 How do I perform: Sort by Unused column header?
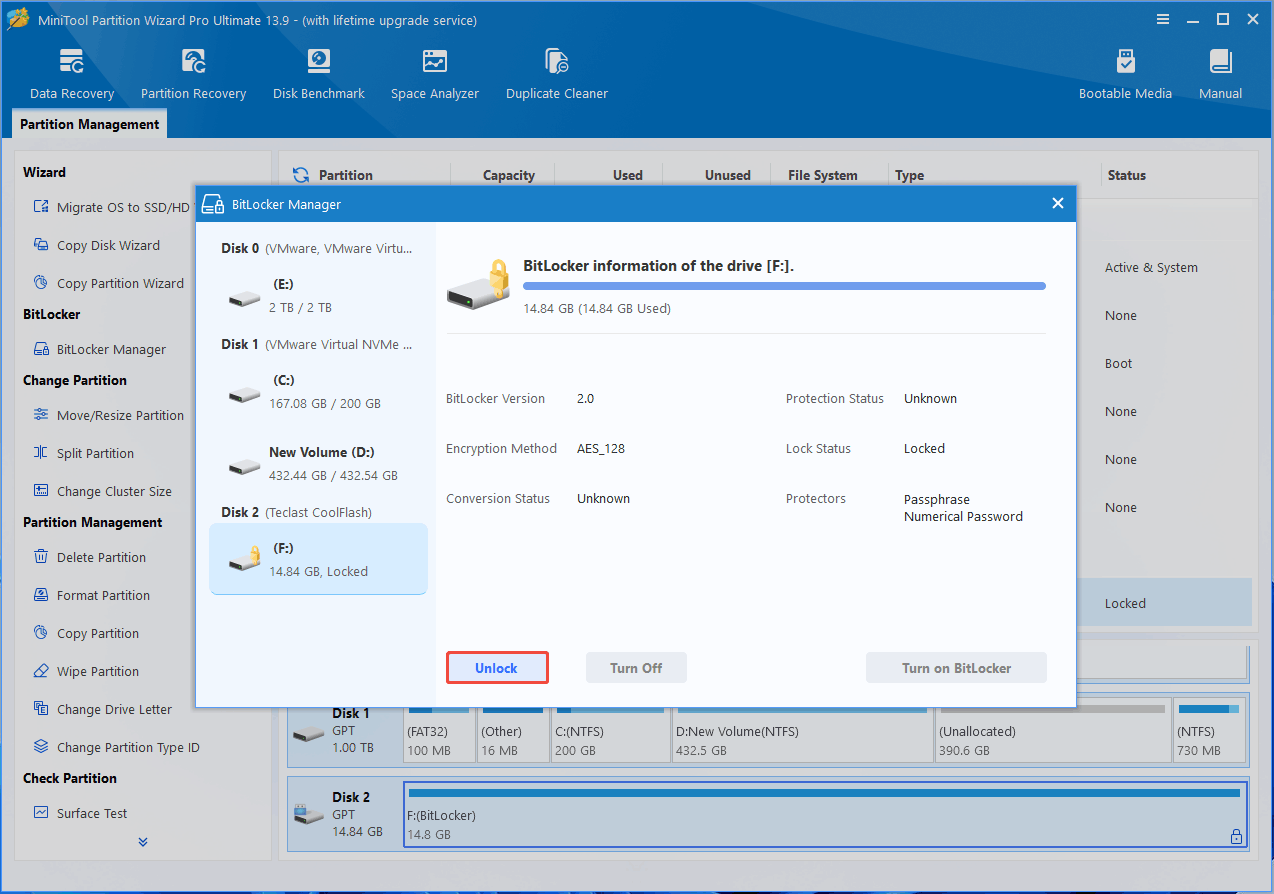[x=727, y=175]
